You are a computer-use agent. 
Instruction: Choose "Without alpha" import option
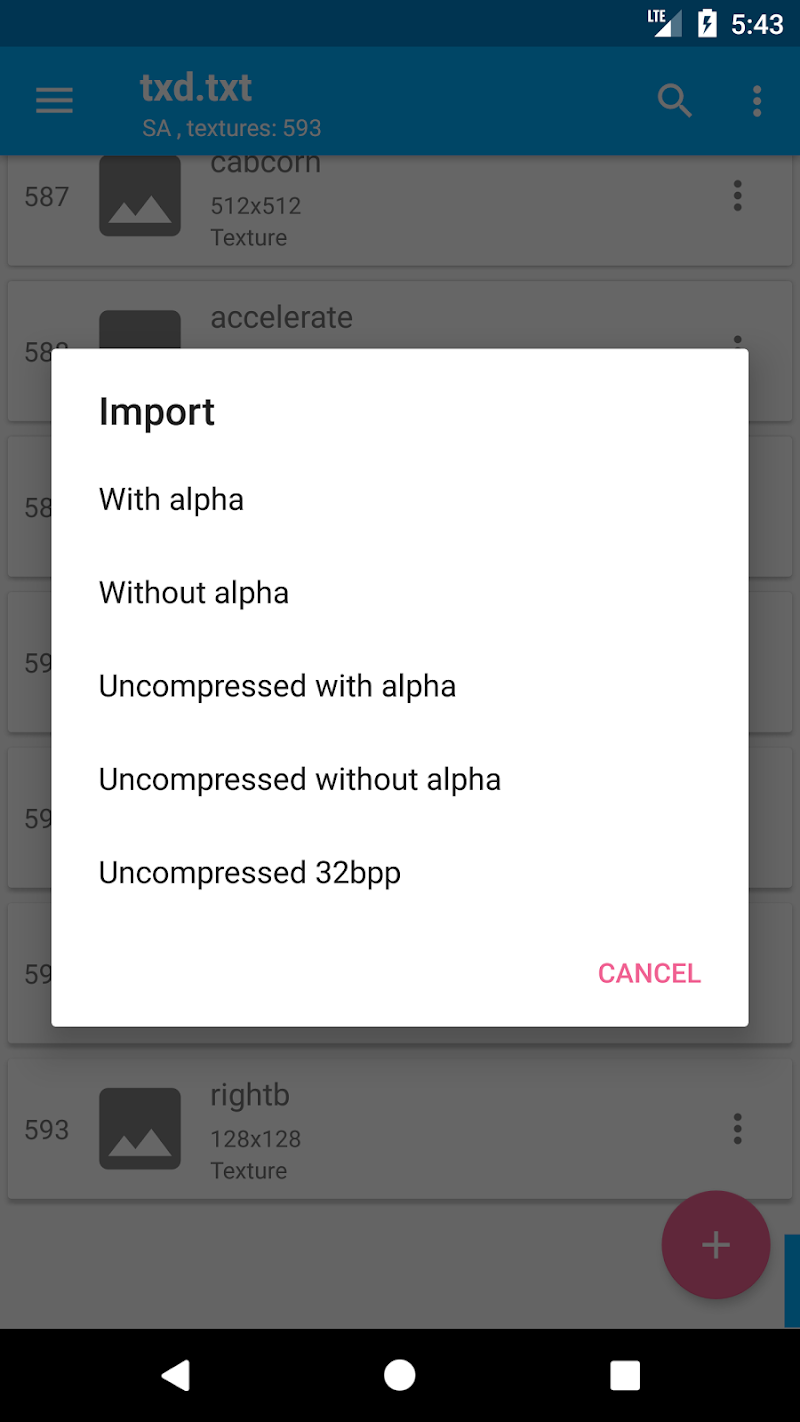pos(194,593)
